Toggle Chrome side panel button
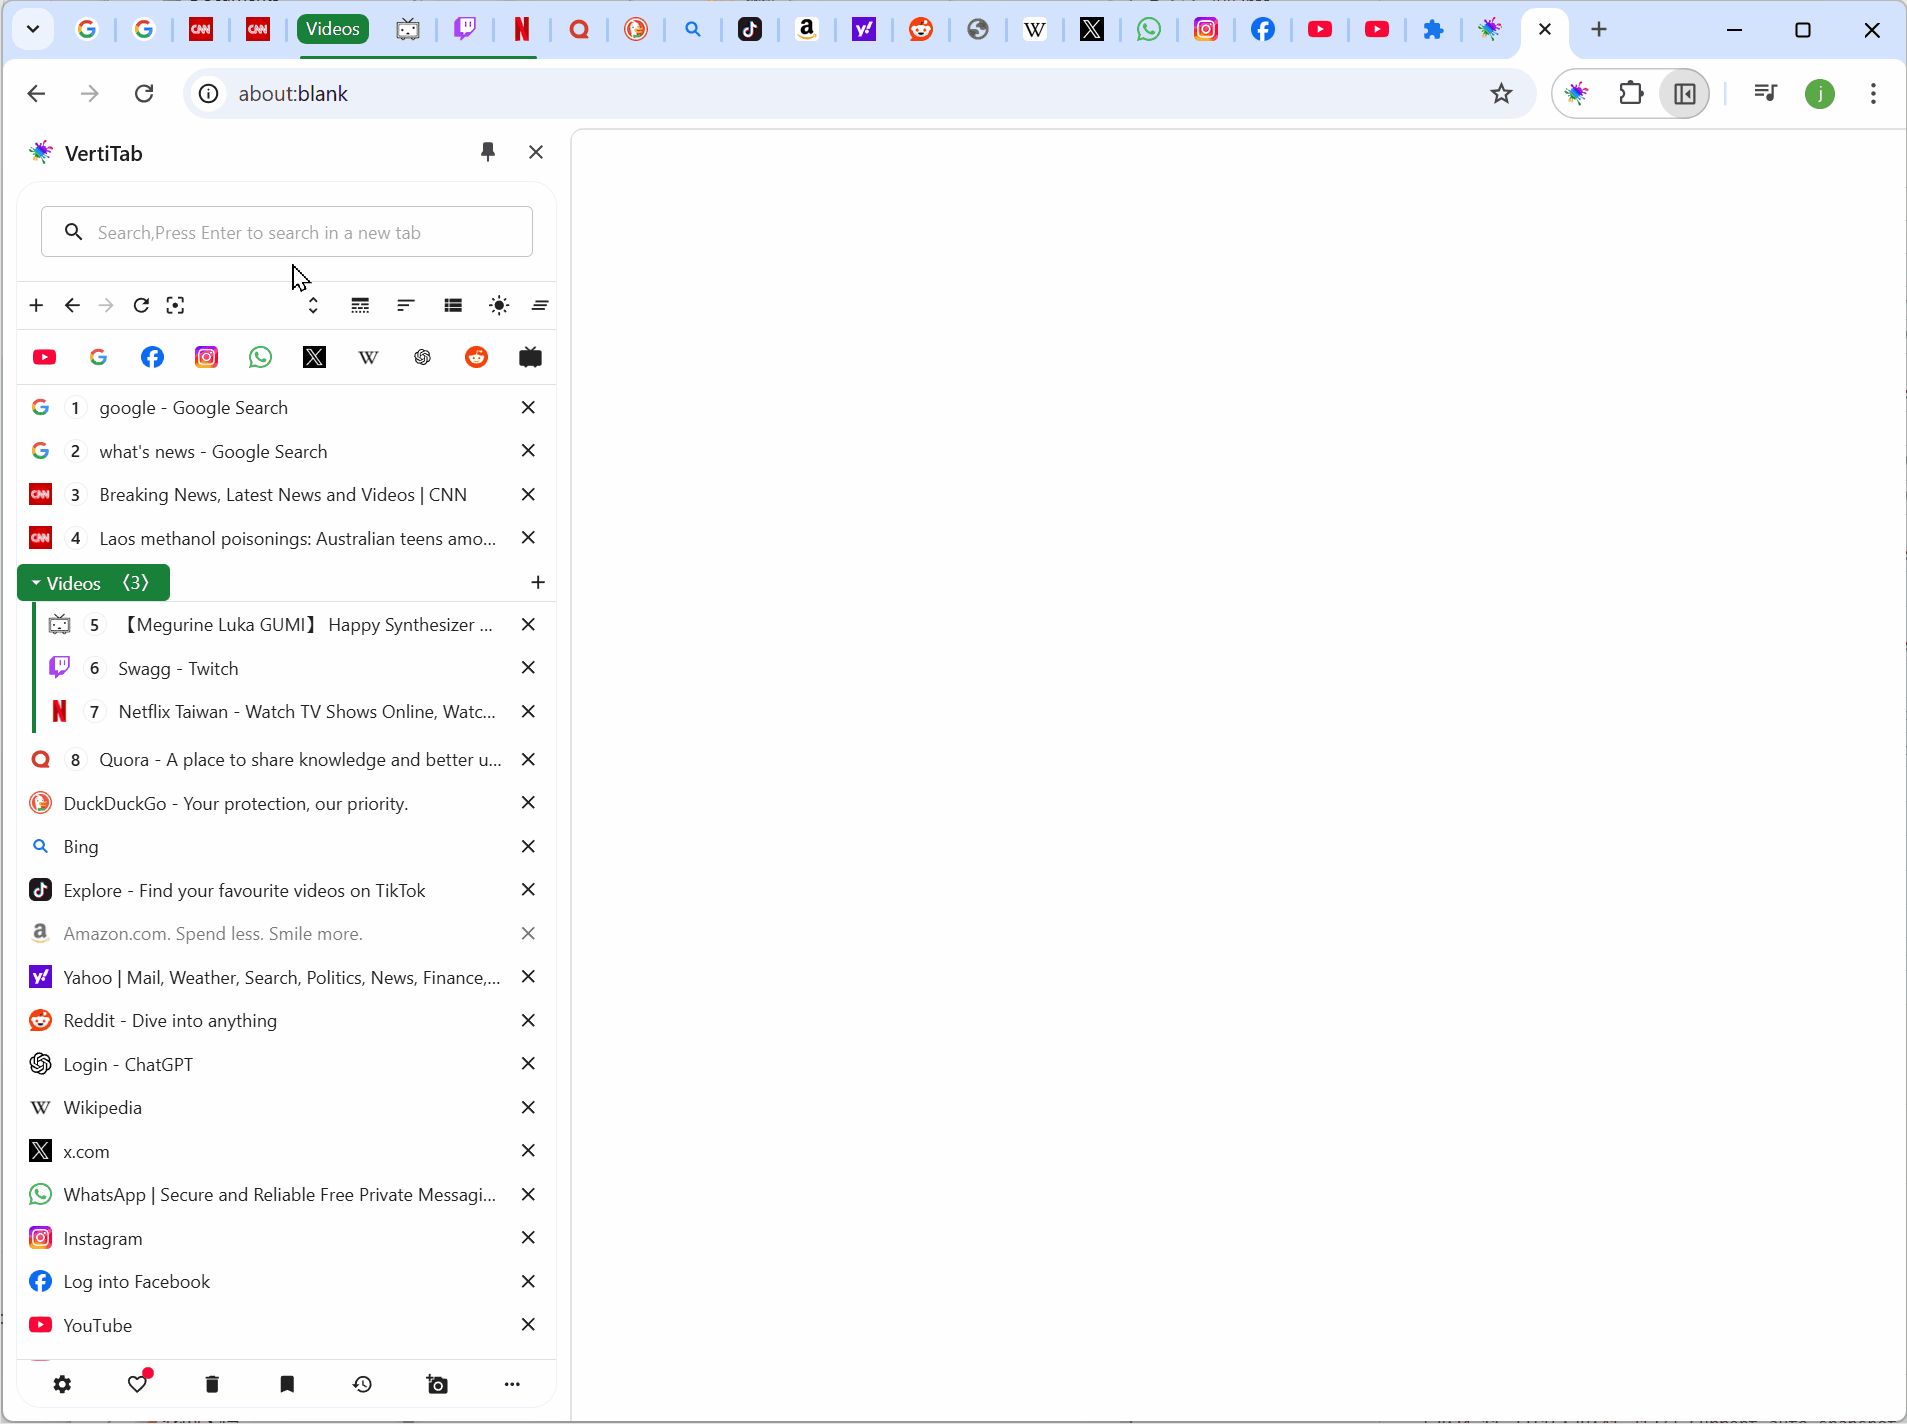The width and height of the screenshot is (1907, 1424). pos(1685,94)
